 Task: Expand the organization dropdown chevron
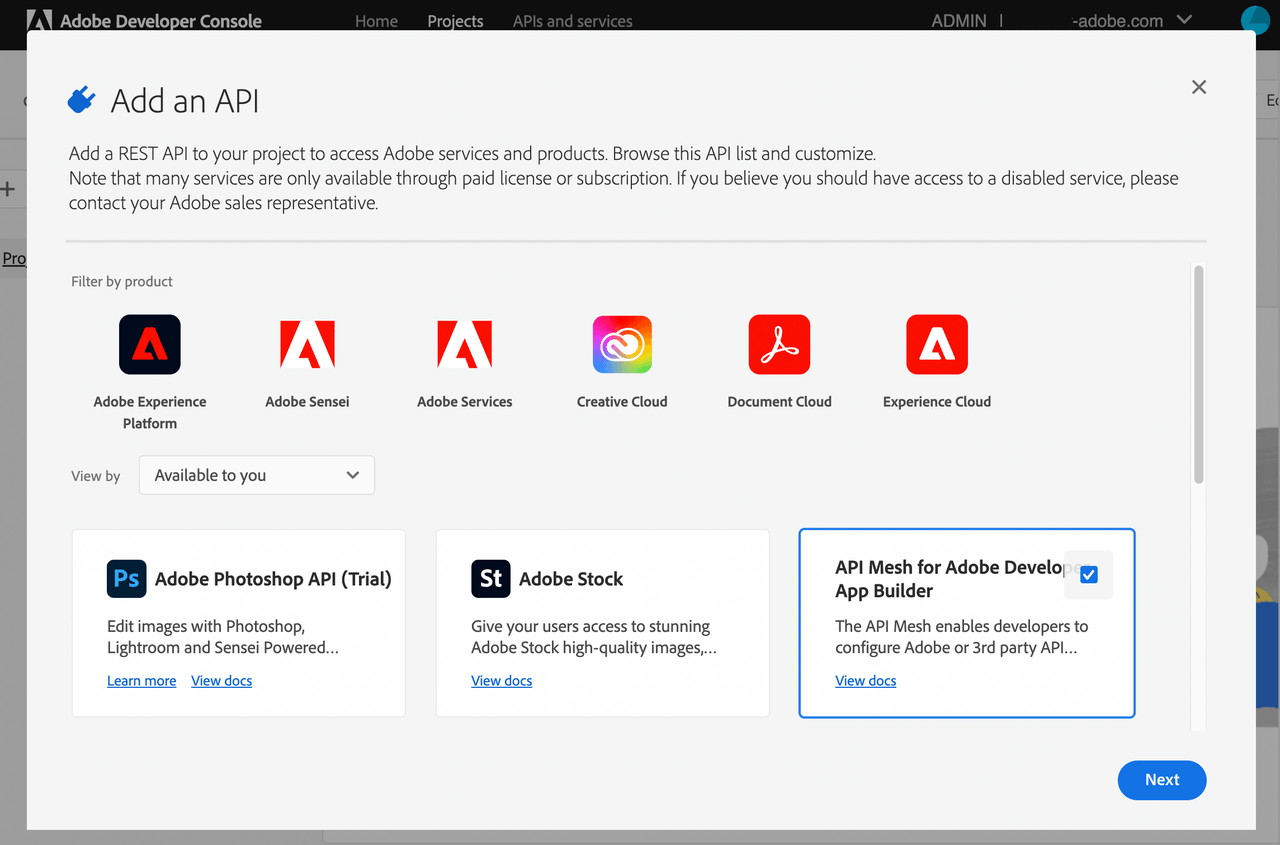1185,19
